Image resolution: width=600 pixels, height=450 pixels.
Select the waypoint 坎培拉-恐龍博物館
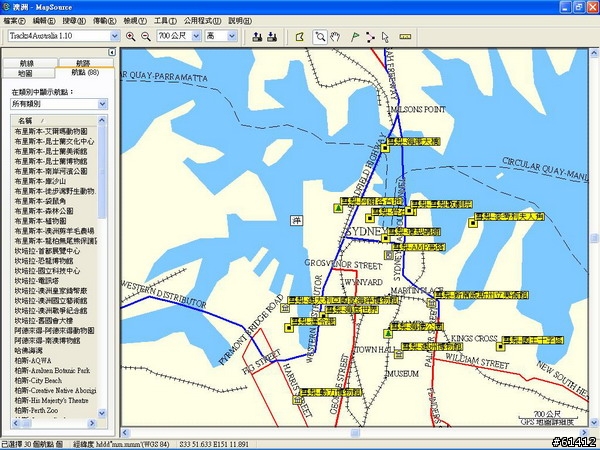pyautogui.click(x=44, y=261)
